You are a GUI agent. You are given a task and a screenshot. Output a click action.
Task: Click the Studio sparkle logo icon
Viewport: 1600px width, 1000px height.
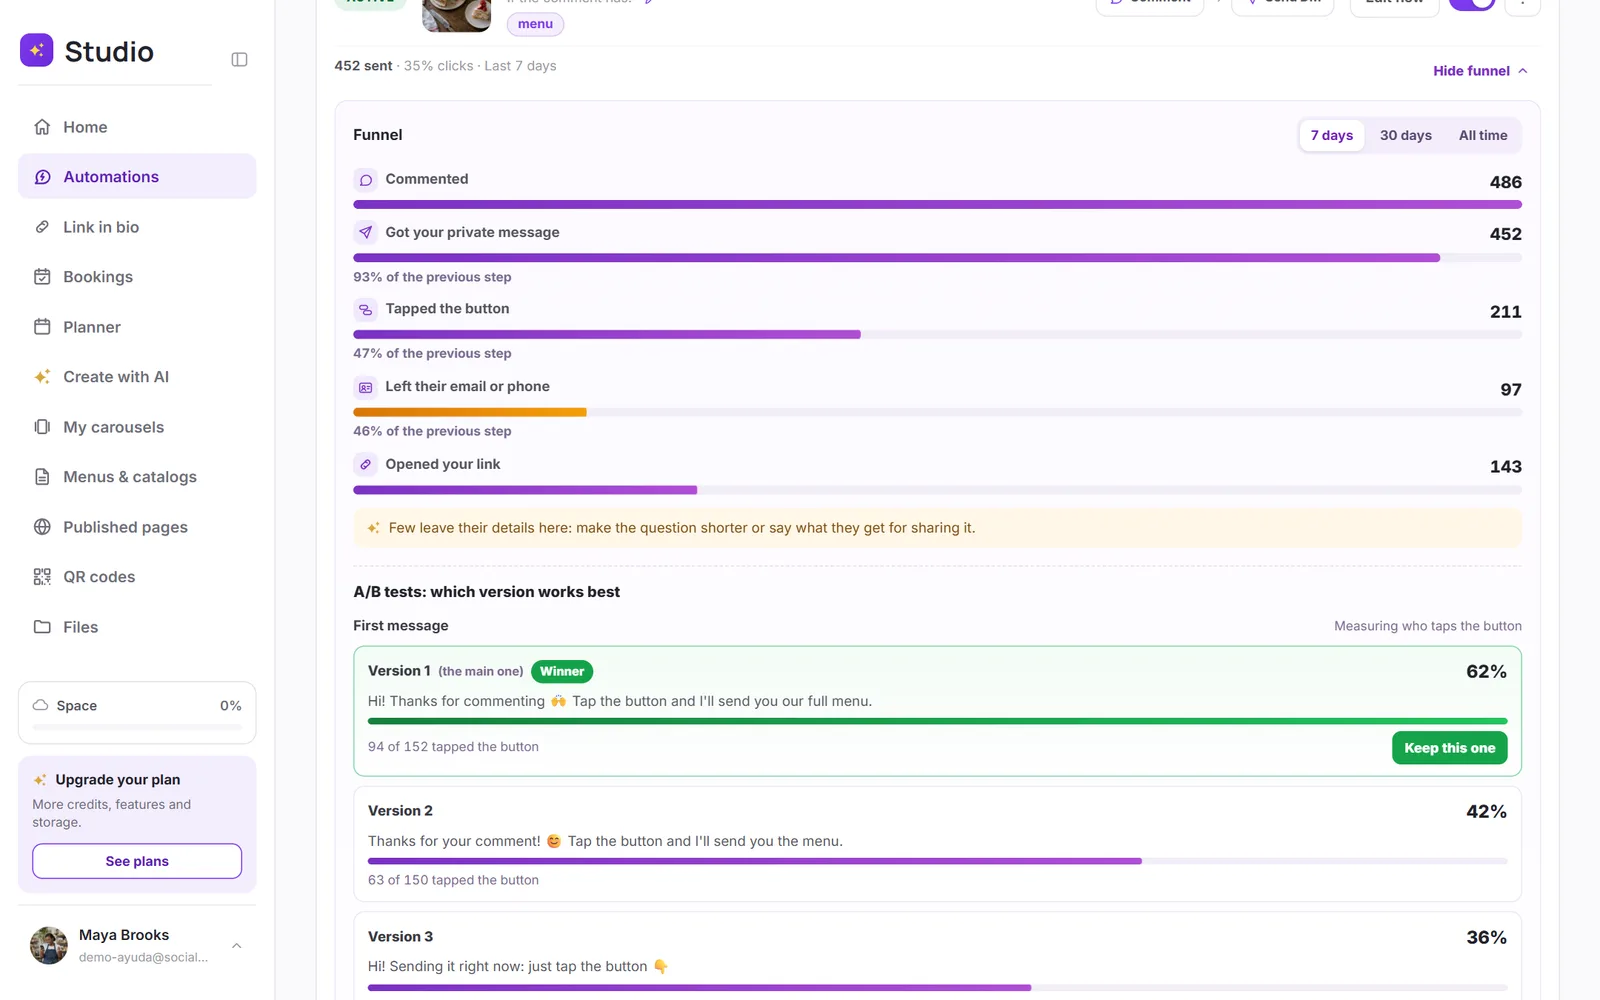pyautogui.click(x=36, y=50)
